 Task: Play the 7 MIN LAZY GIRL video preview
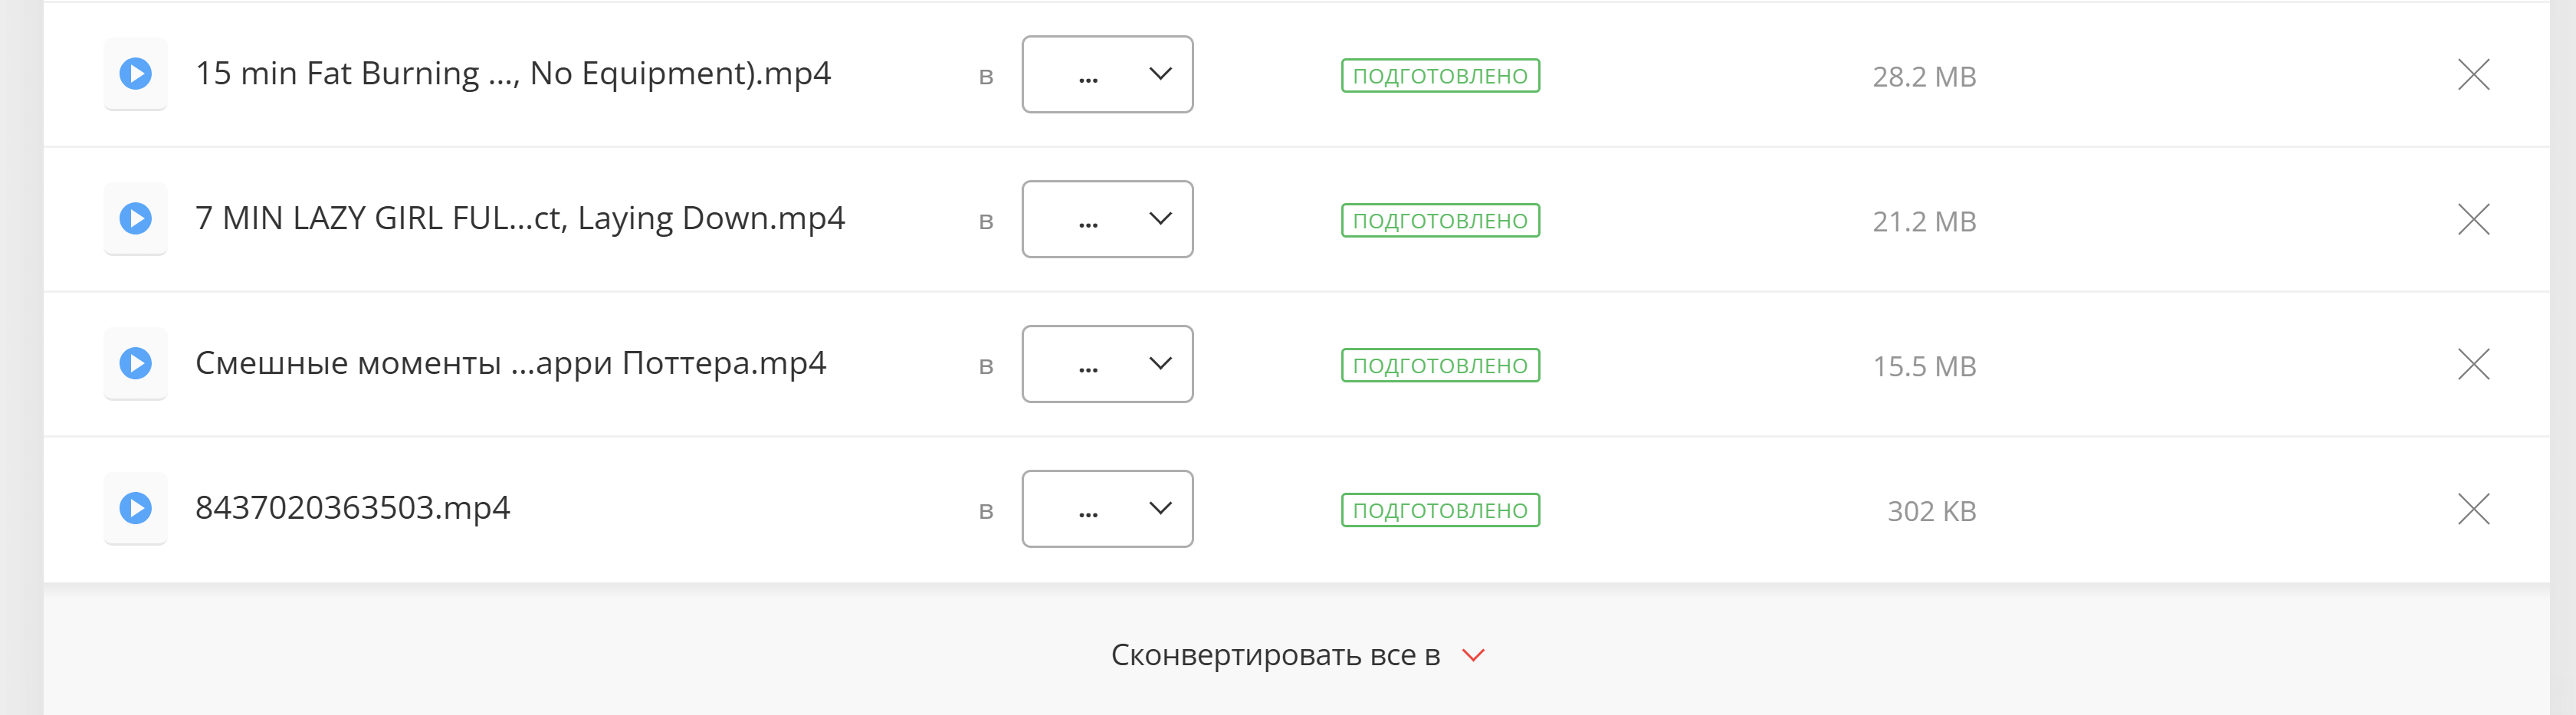coord(135,219)
